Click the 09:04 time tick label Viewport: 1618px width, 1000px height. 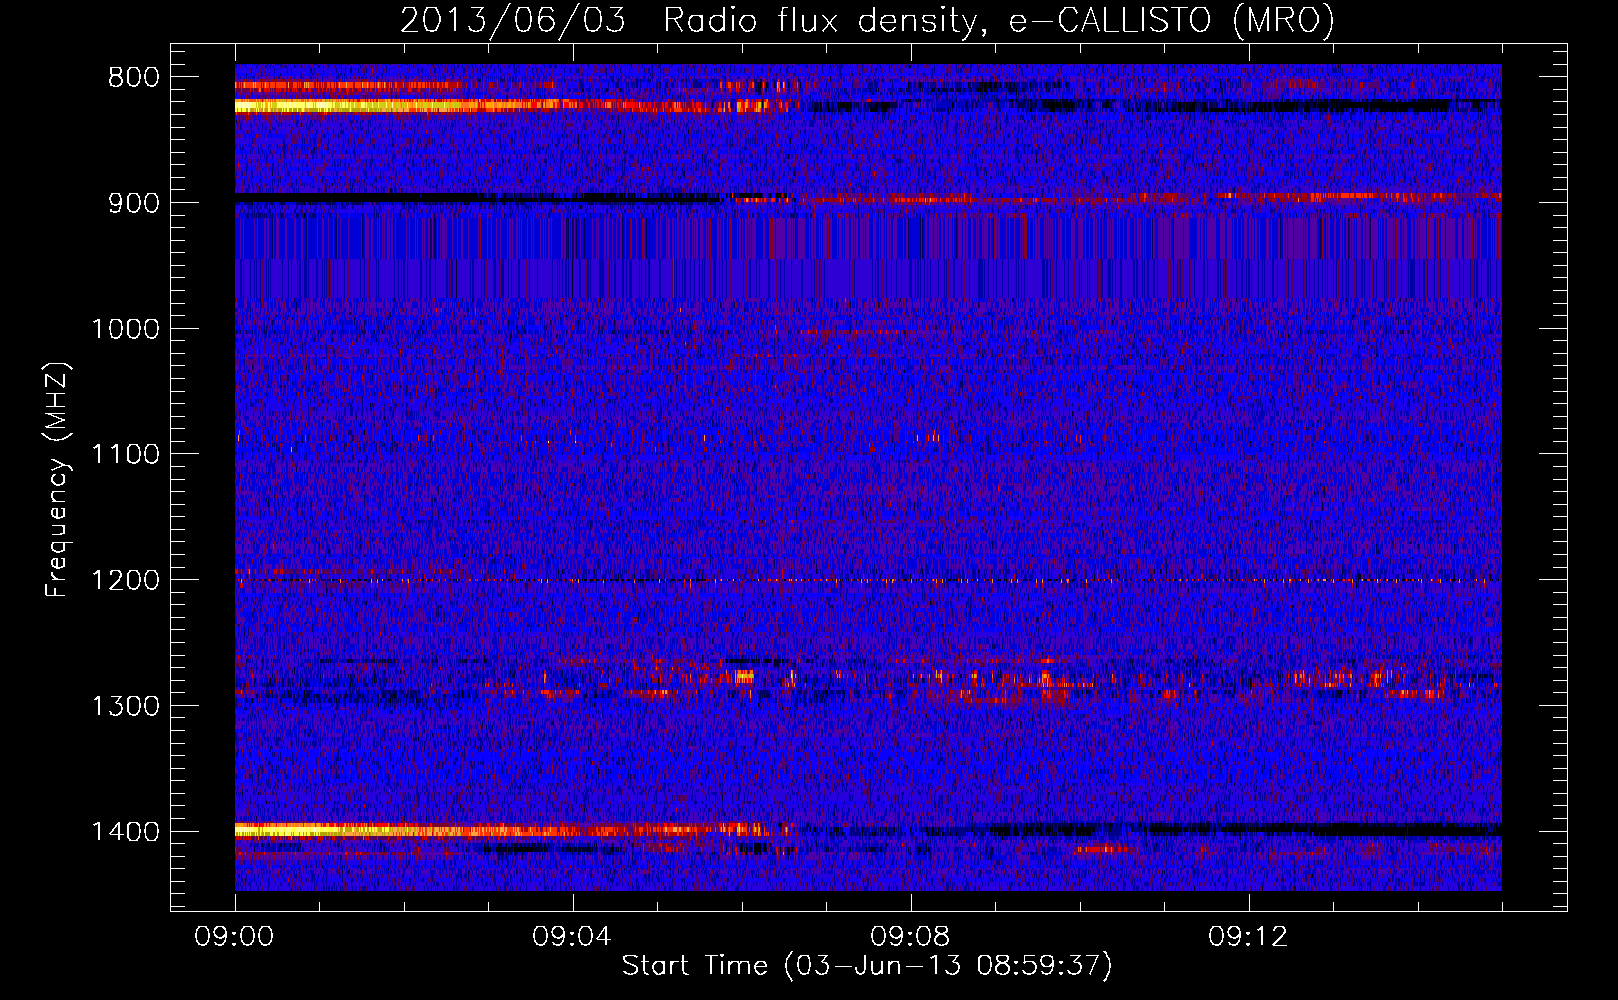(x=573, y=937)
